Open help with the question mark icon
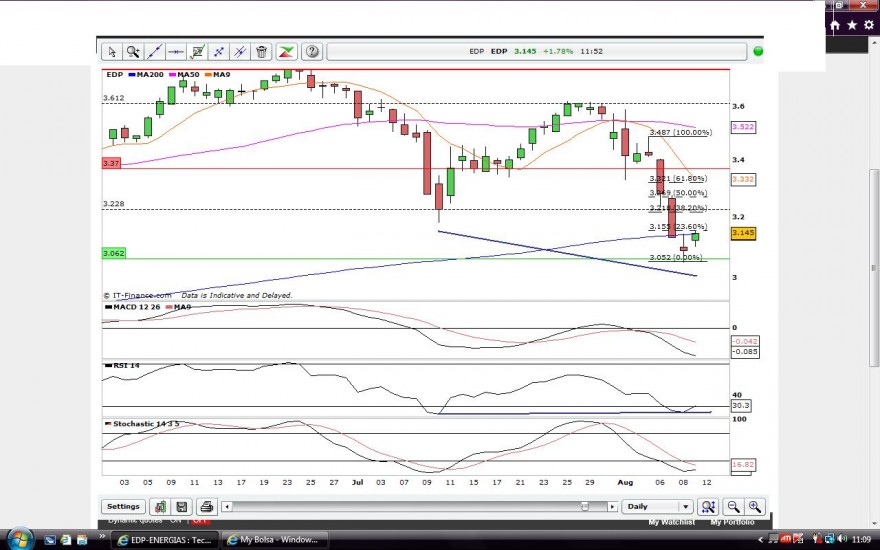 312,52
